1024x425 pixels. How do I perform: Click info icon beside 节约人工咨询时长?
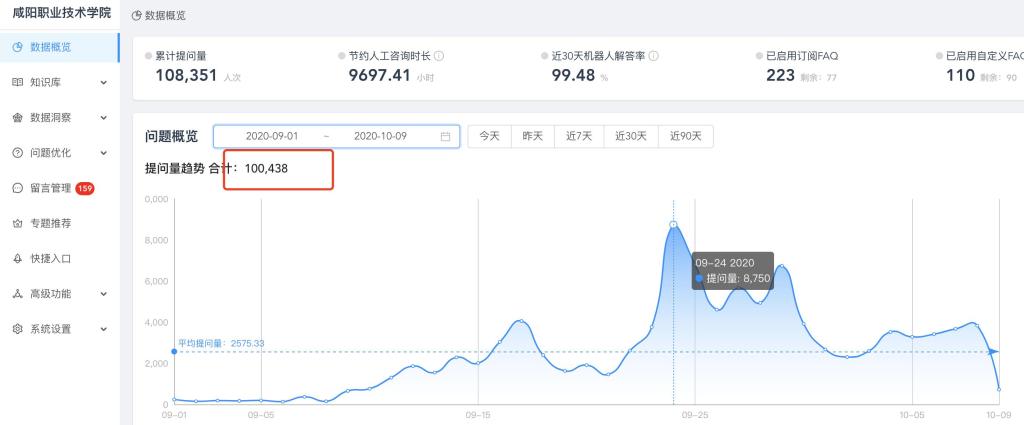tap(439, 56)
